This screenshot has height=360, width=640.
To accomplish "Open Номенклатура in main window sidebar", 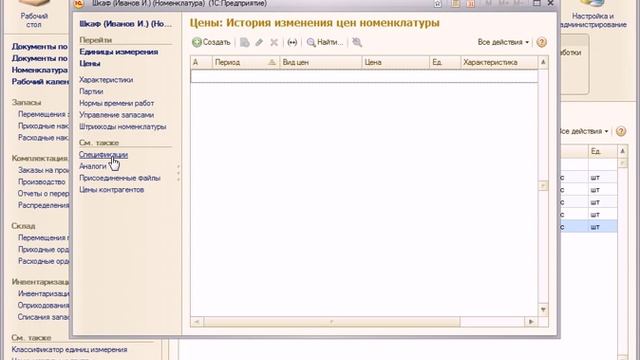I will click(40, 70).
